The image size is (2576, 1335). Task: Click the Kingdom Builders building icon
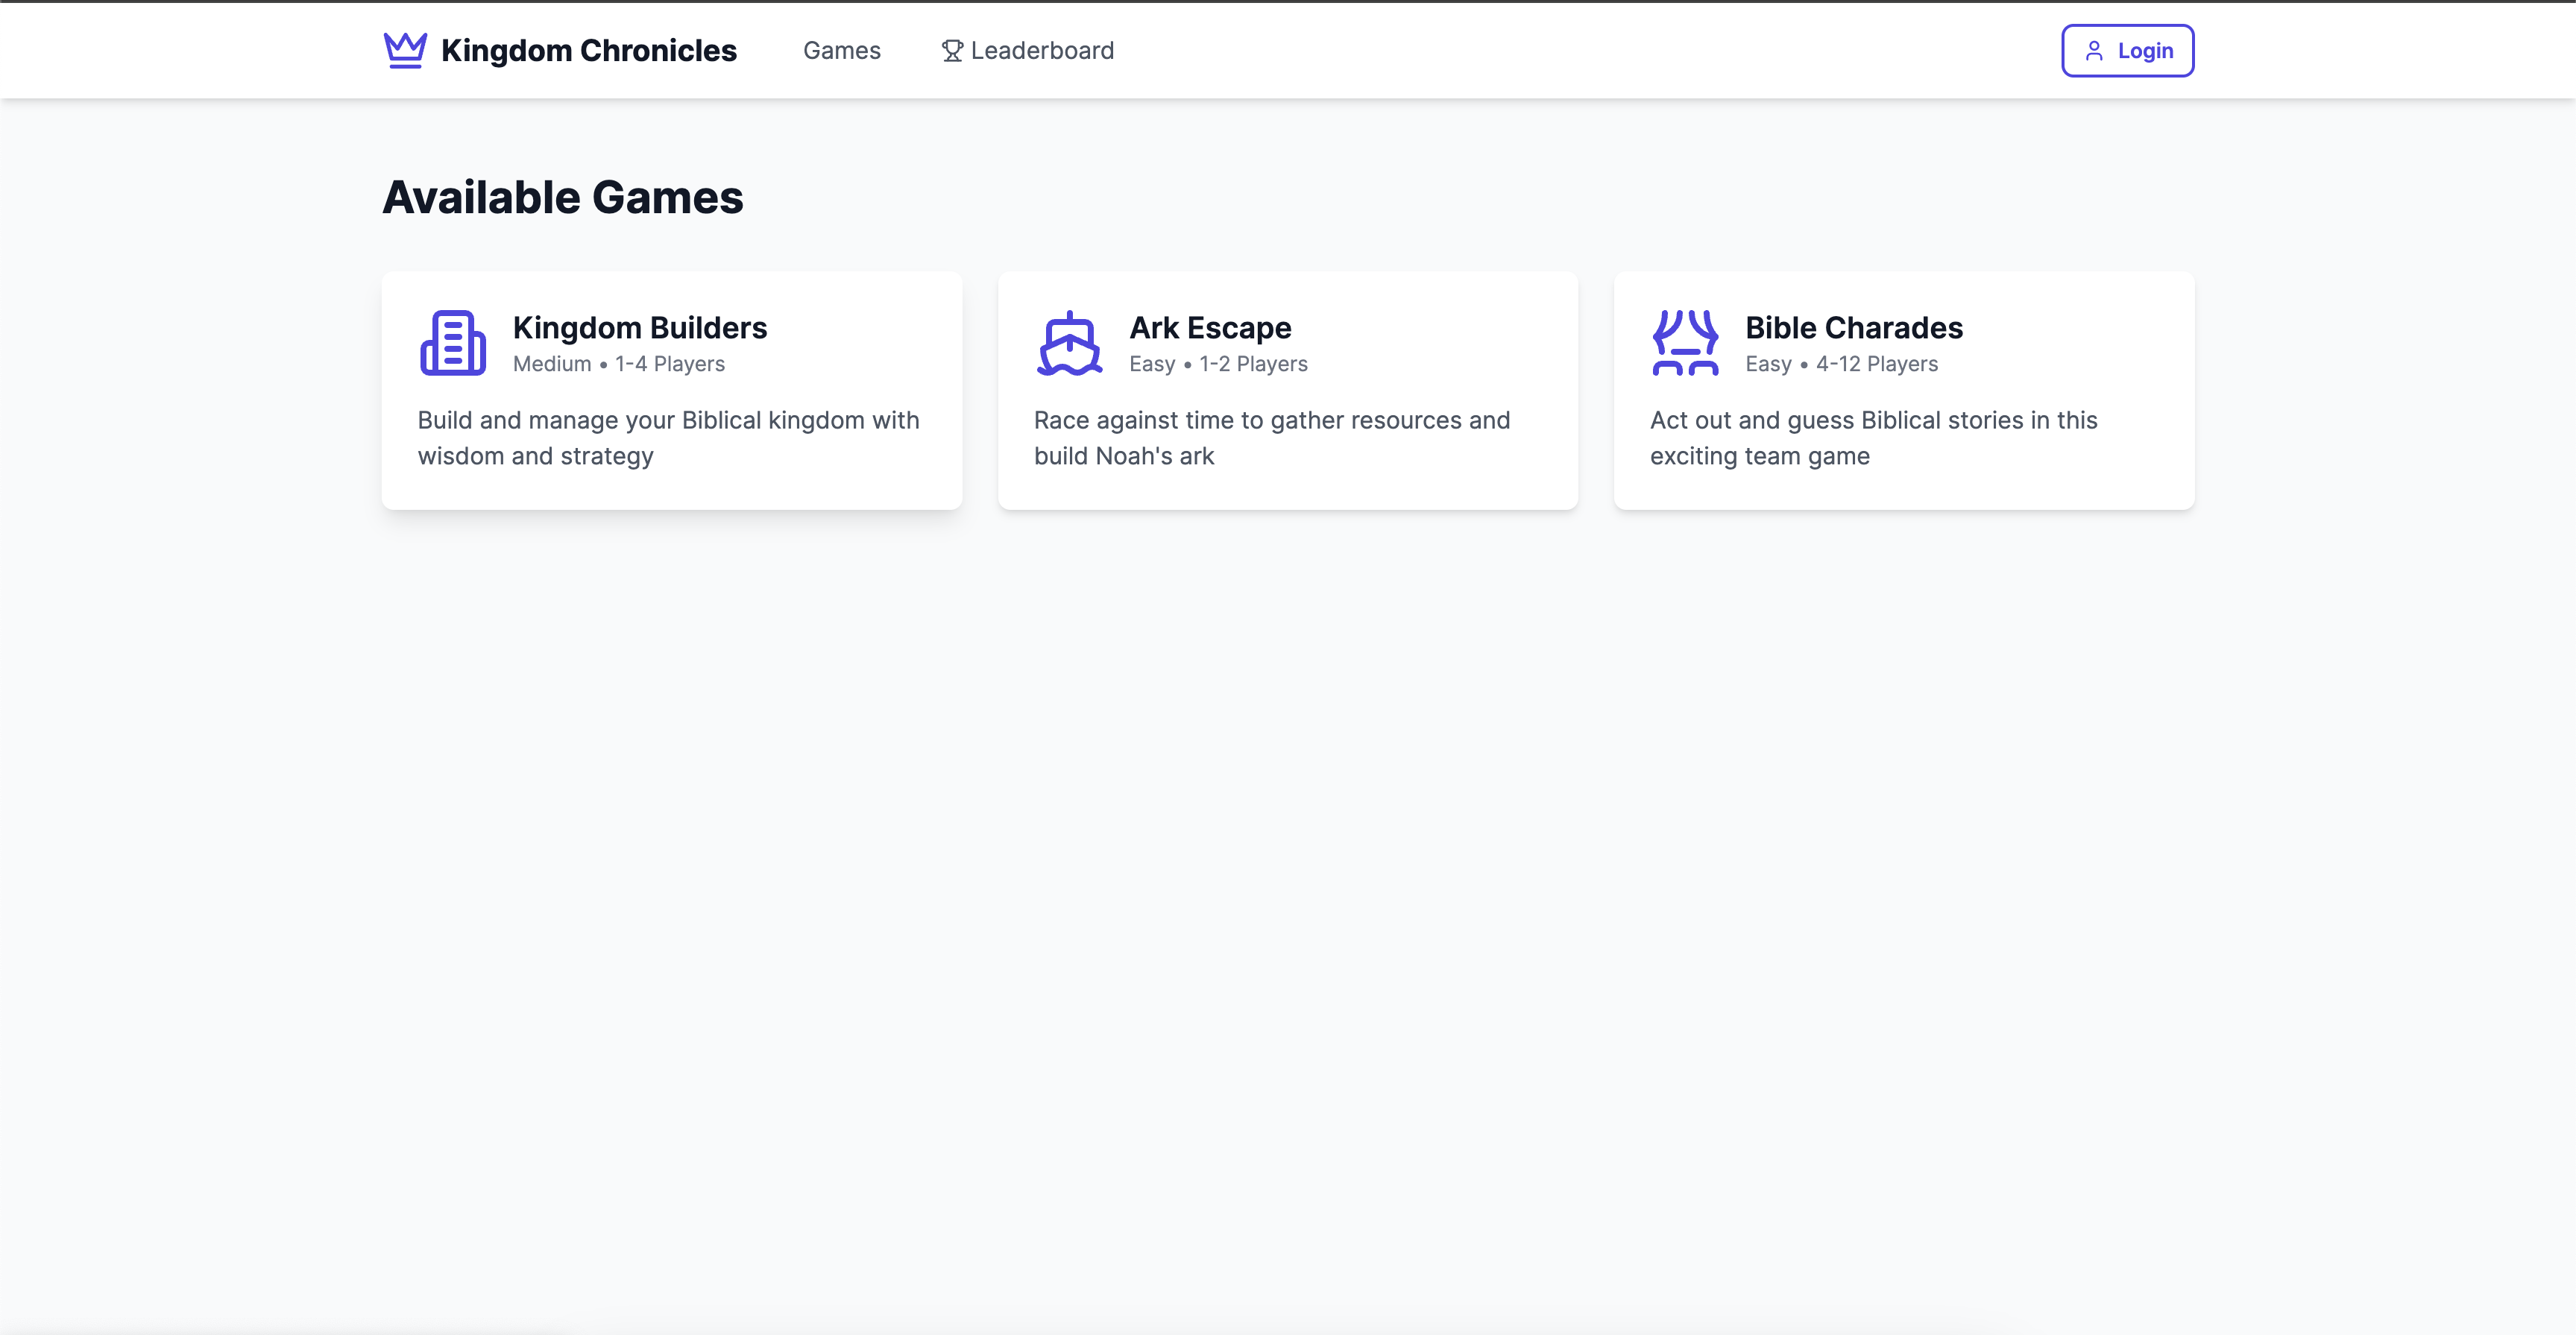[x=453, y=343]
